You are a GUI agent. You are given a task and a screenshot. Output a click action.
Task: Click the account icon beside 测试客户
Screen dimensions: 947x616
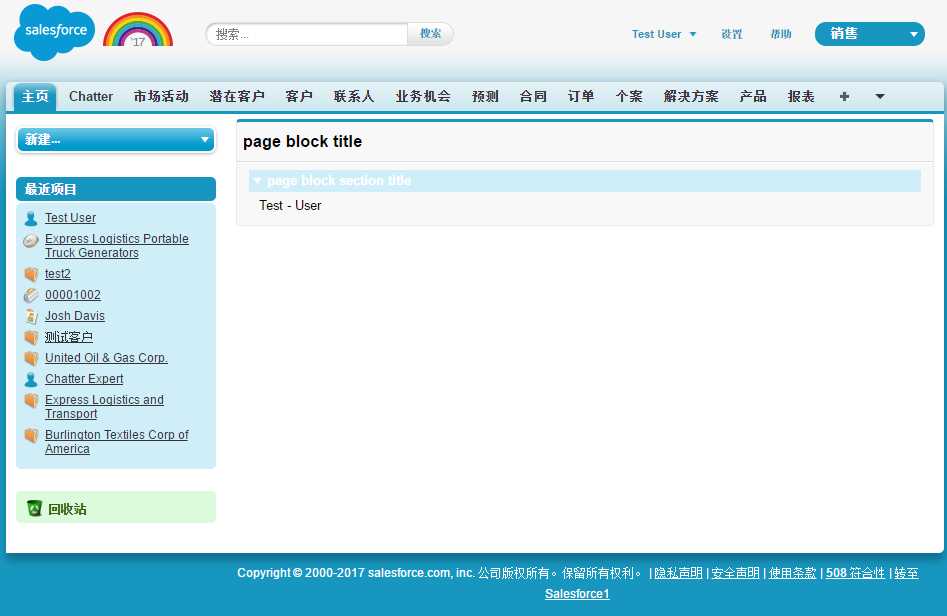[31, 338]
